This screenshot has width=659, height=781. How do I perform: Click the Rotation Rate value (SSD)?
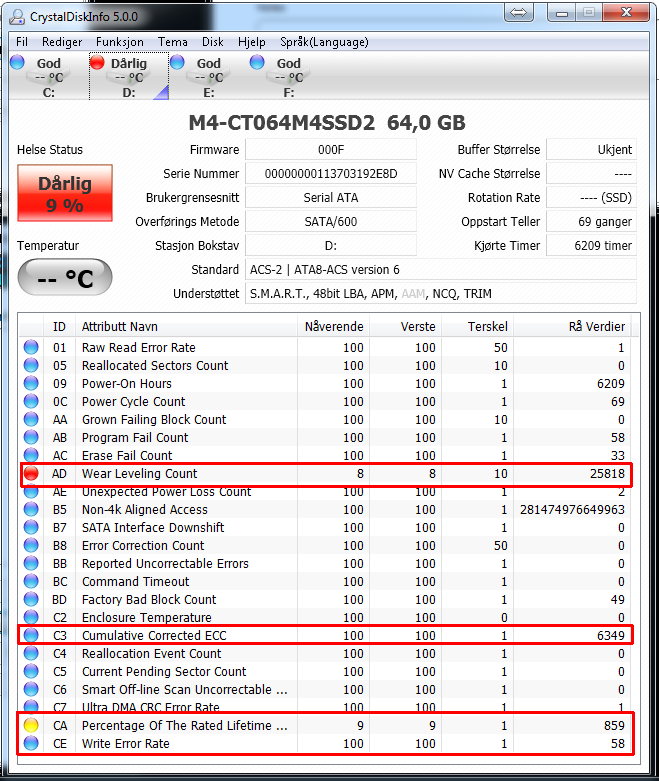591,198
